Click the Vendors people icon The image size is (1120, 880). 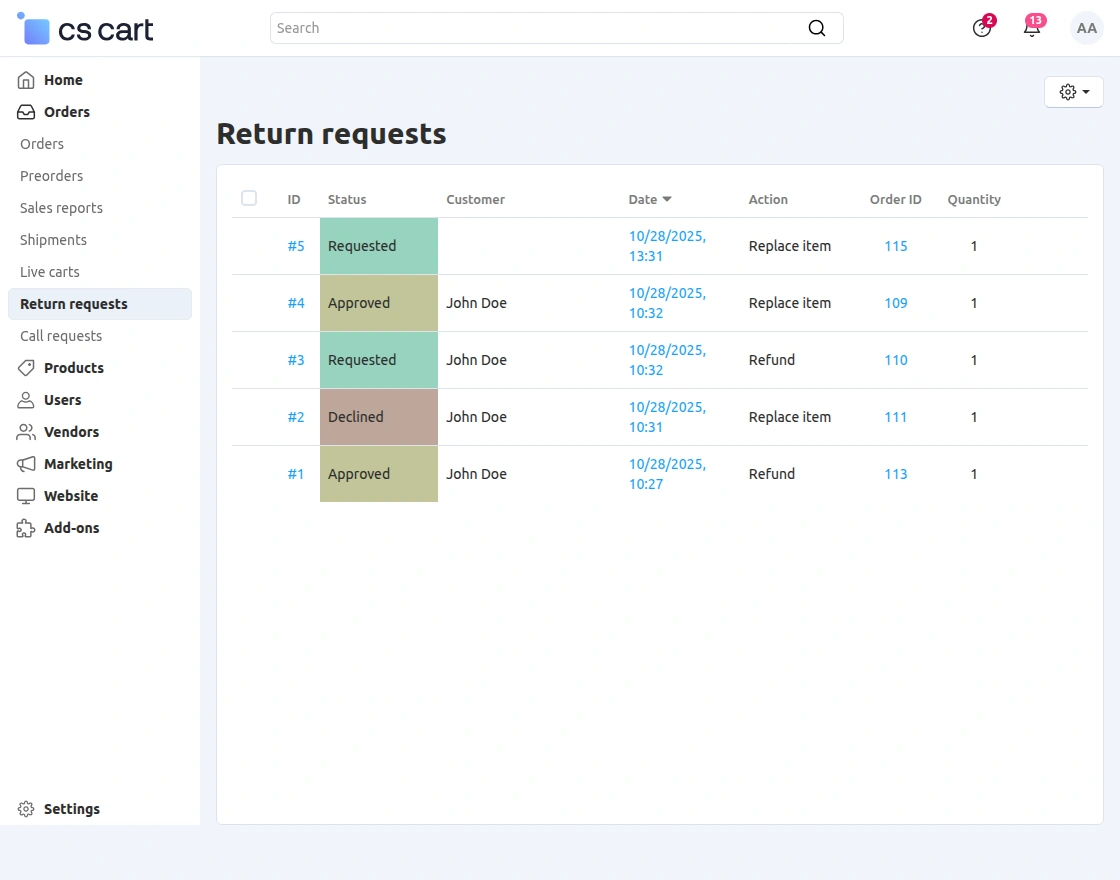[x=26, y=432]
